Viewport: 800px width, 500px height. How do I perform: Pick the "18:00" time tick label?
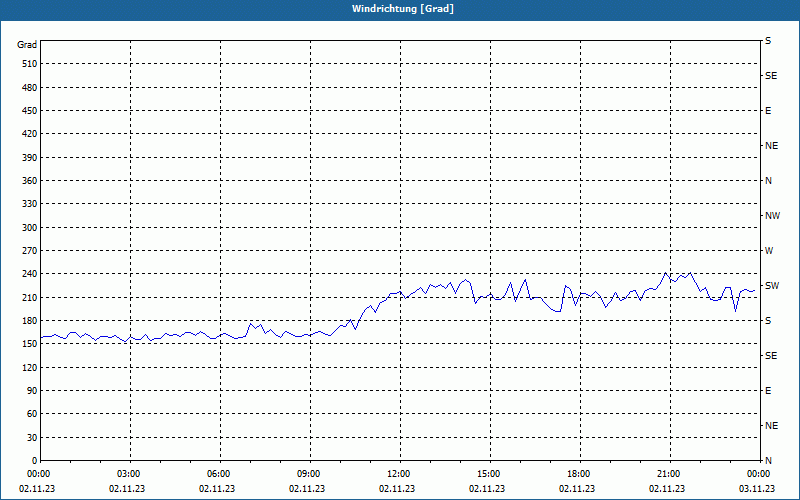point(579,474)
